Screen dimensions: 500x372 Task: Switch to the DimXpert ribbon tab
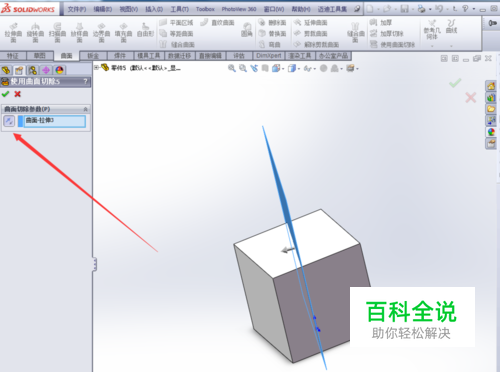[269, 56]
